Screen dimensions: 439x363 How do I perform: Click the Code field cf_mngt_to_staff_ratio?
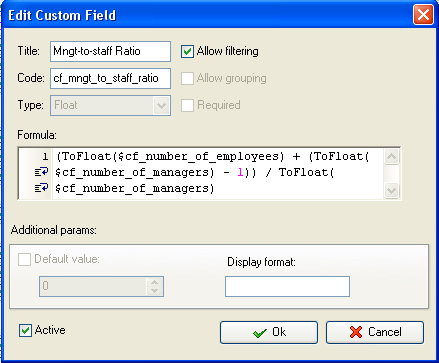point(110,78)
